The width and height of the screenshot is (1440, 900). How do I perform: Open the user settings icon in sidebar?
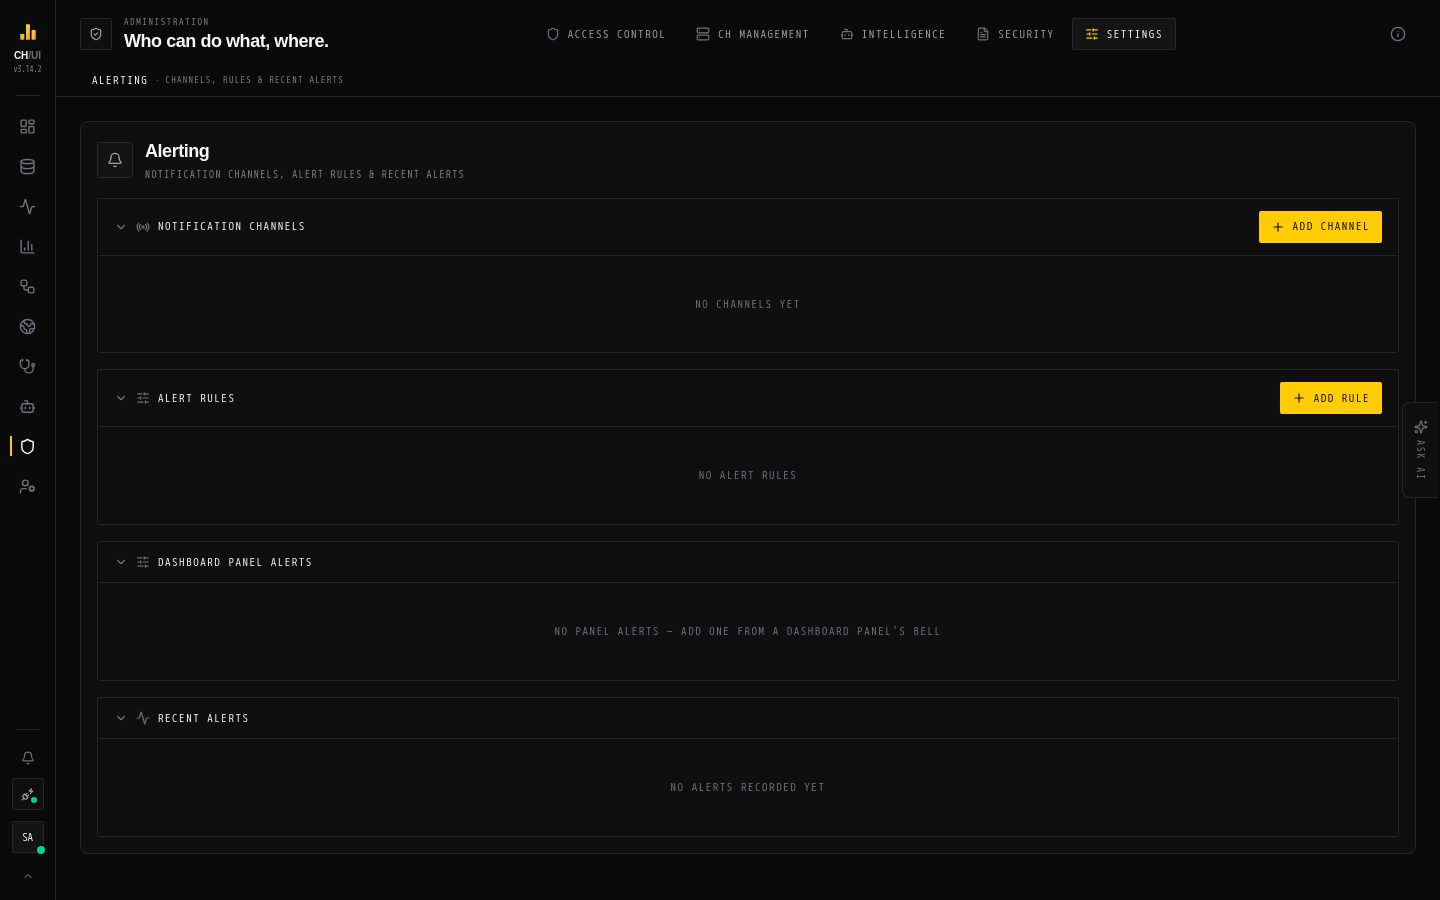(27, 487)
